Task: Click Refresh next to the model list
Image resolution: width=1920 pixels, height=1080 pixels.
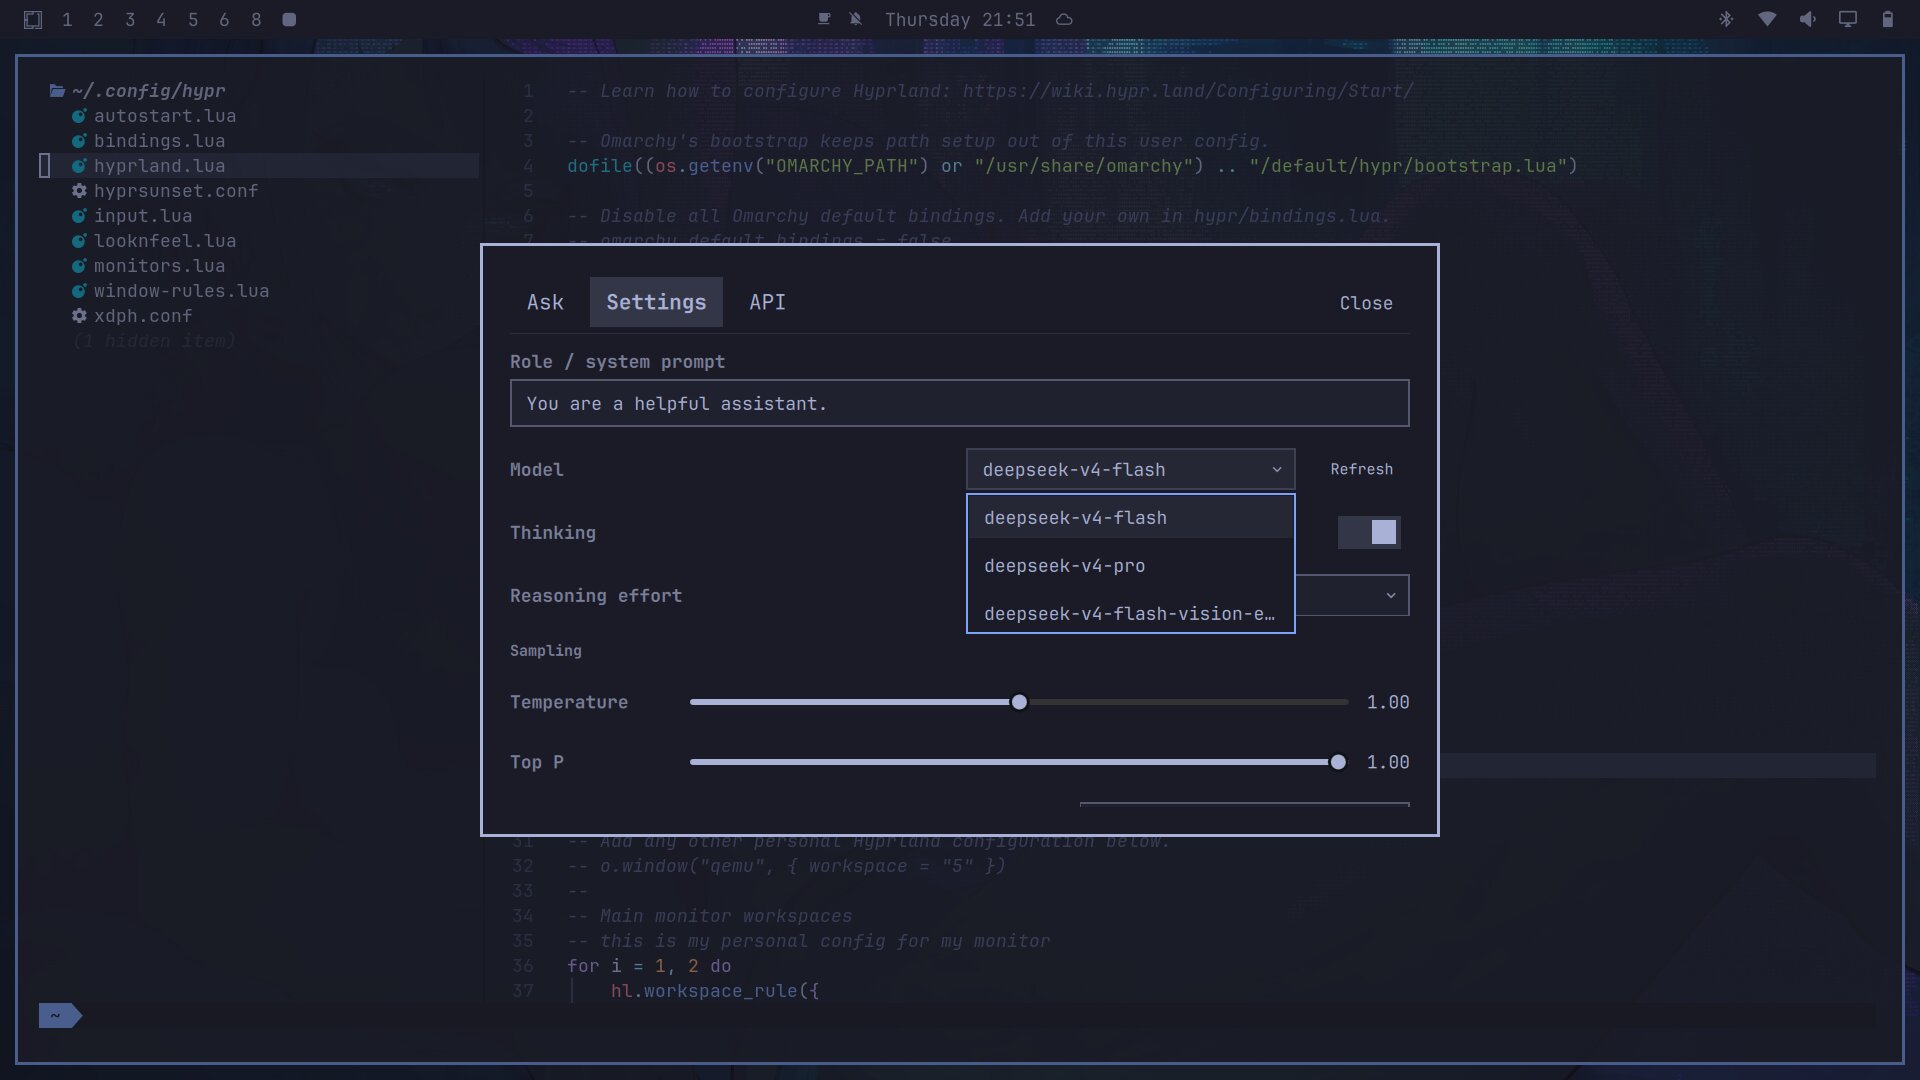Action: click(x=1361, y=469)
